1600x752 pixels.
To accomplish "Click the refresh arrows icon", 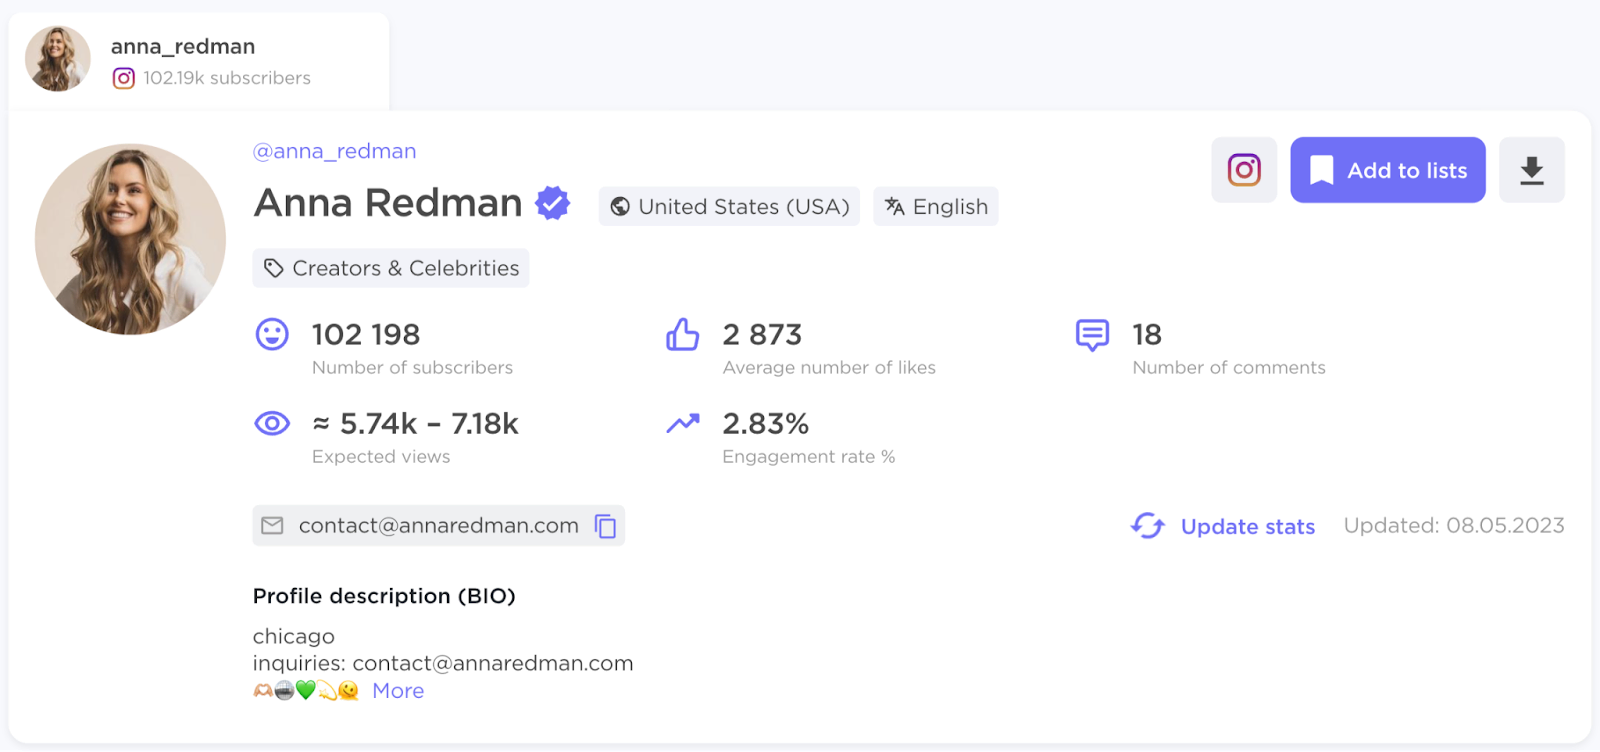I will [x=1148, y=526].
